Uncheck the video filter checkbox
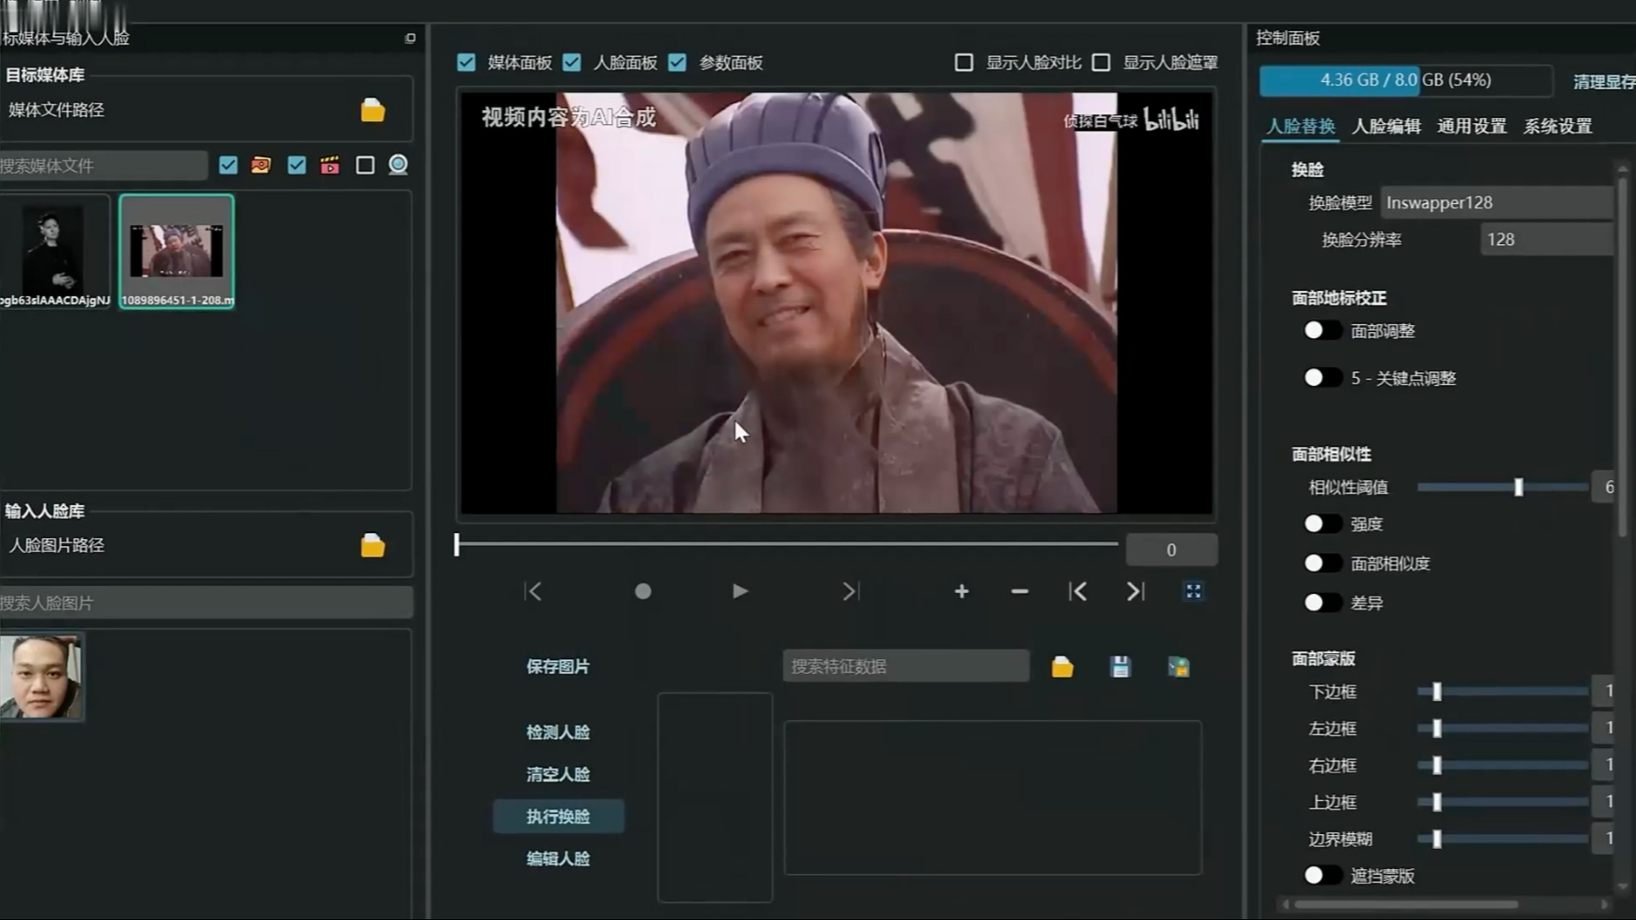The height and width of the screenshot is (920, 1636). [297, 165]
